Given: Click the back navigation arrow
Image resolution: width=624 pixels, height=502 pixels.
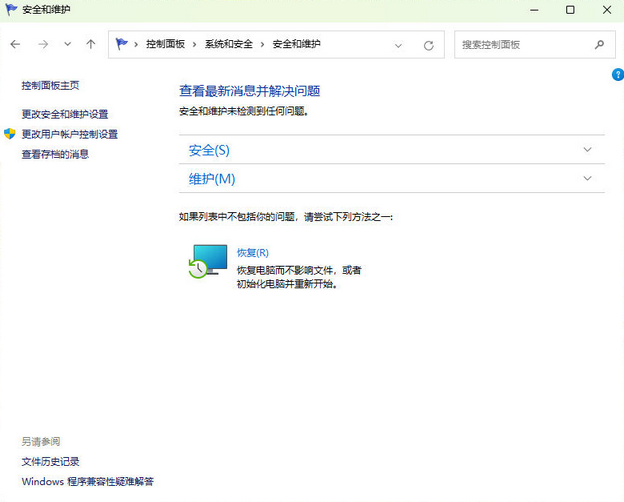Looking at the screenshot, I should point(15,45).
